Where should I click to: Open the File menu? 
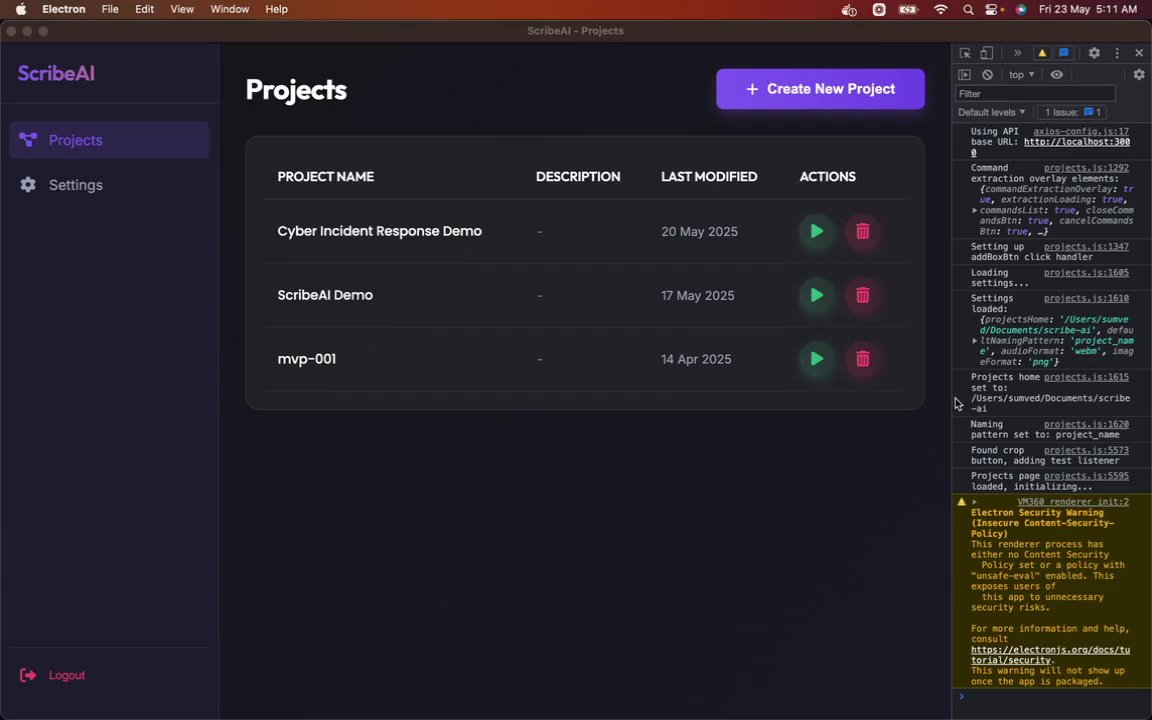point(110,9)
